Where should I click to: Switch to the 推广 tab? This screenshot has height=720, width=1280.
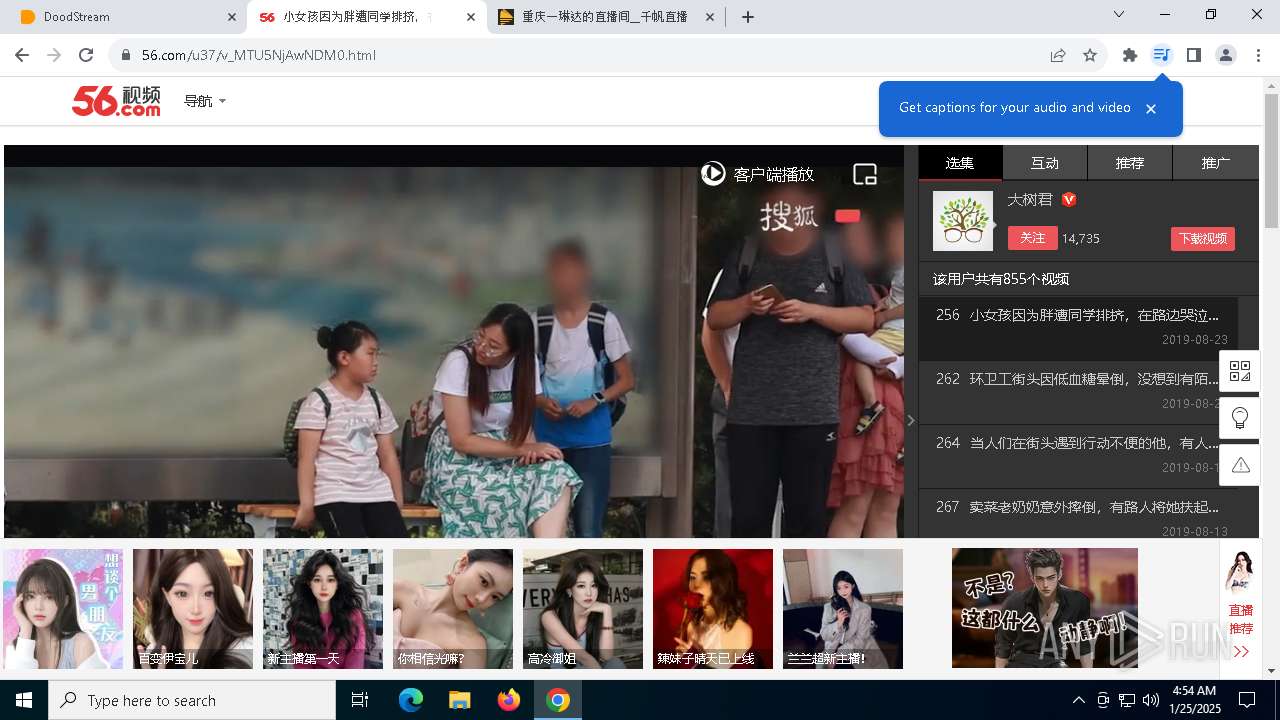coord(1216,162)
